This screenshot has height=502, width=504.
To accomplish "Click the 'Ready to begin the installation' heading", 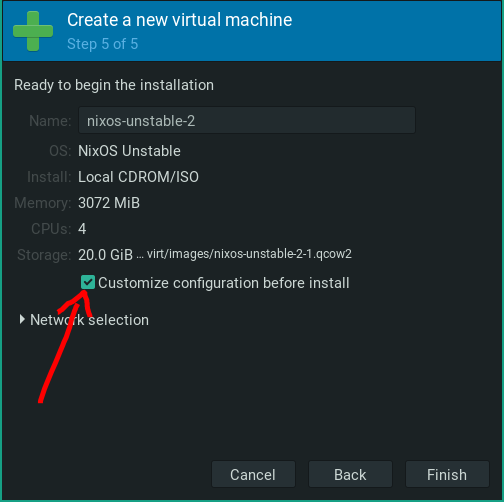I will (x=114, y=85).
